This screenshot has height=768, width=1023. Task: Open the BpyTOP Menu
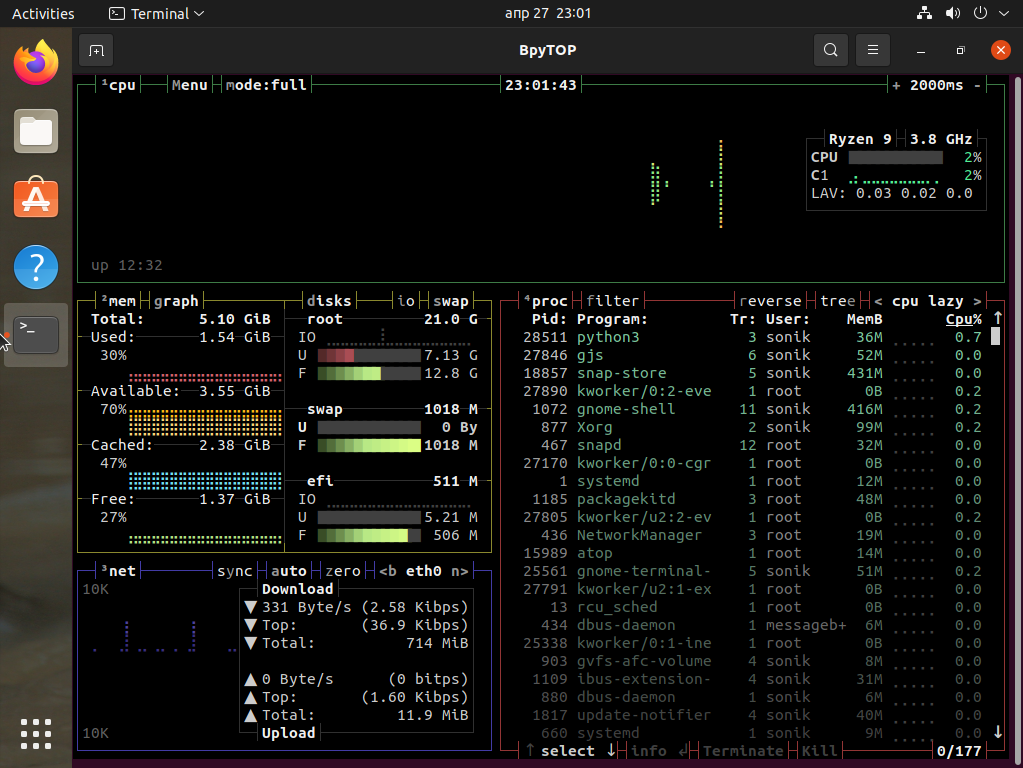click(x=189, y=85)
